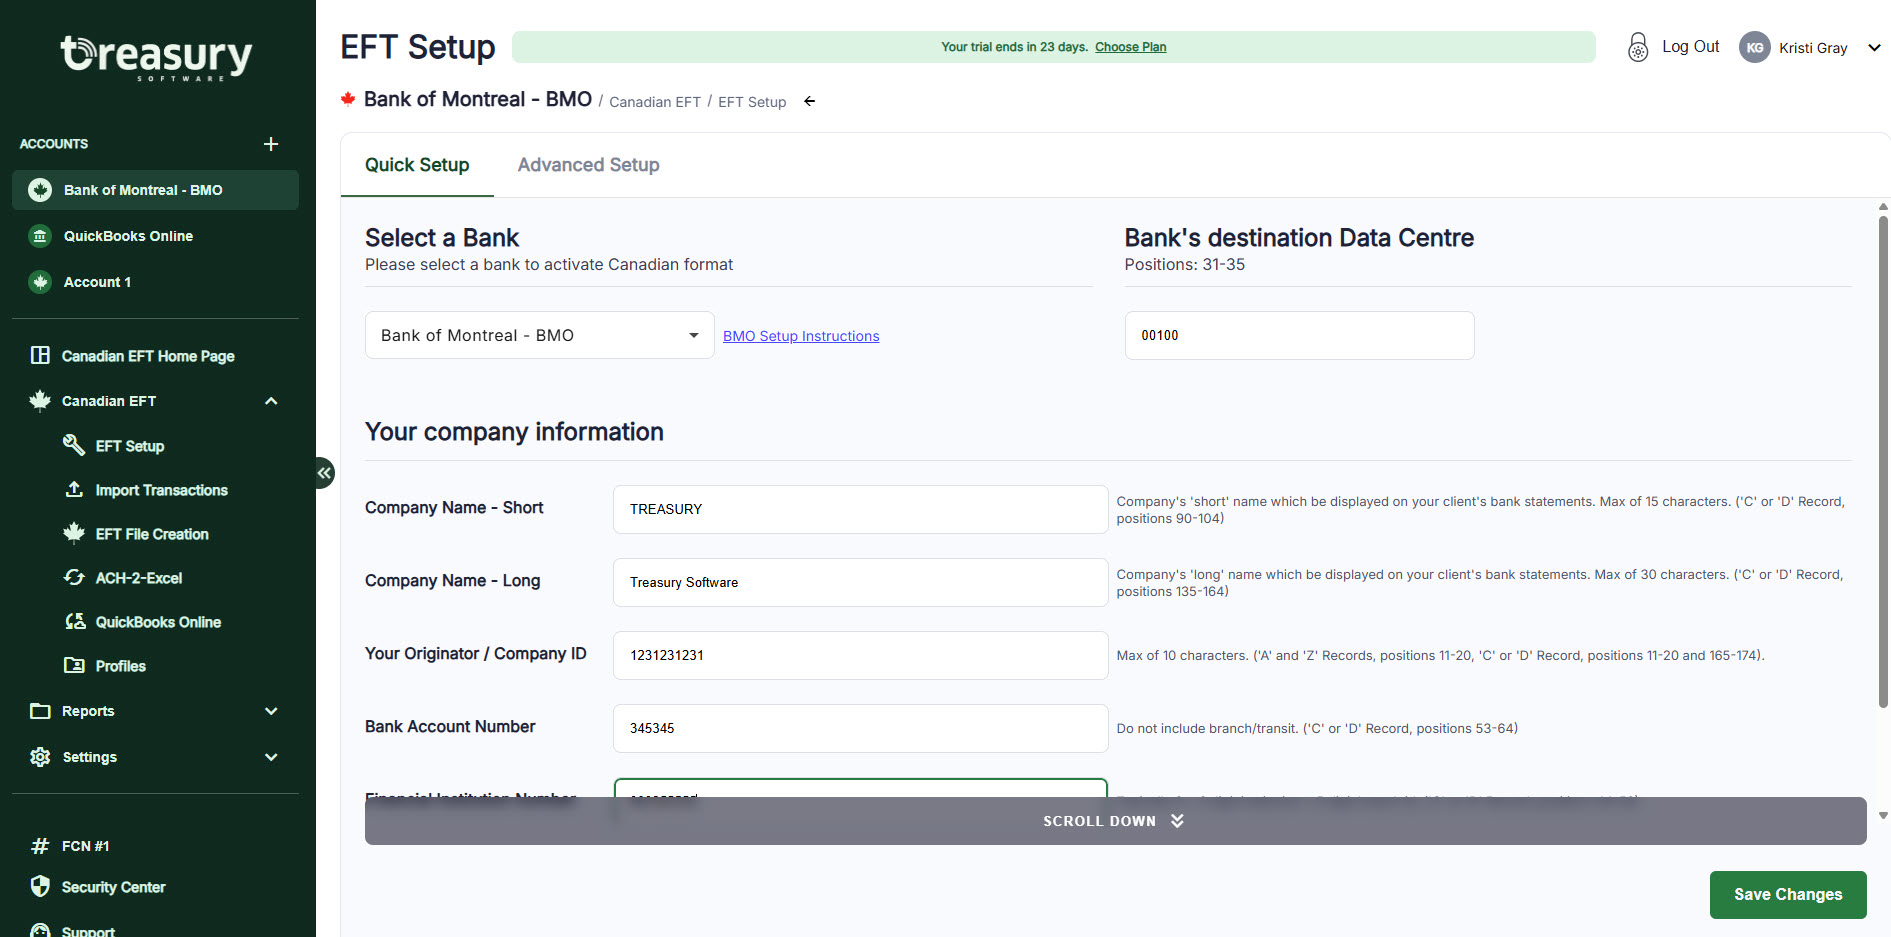
Task: Click the QuickBooks Online account bank icon
Action: pos(40,236)
